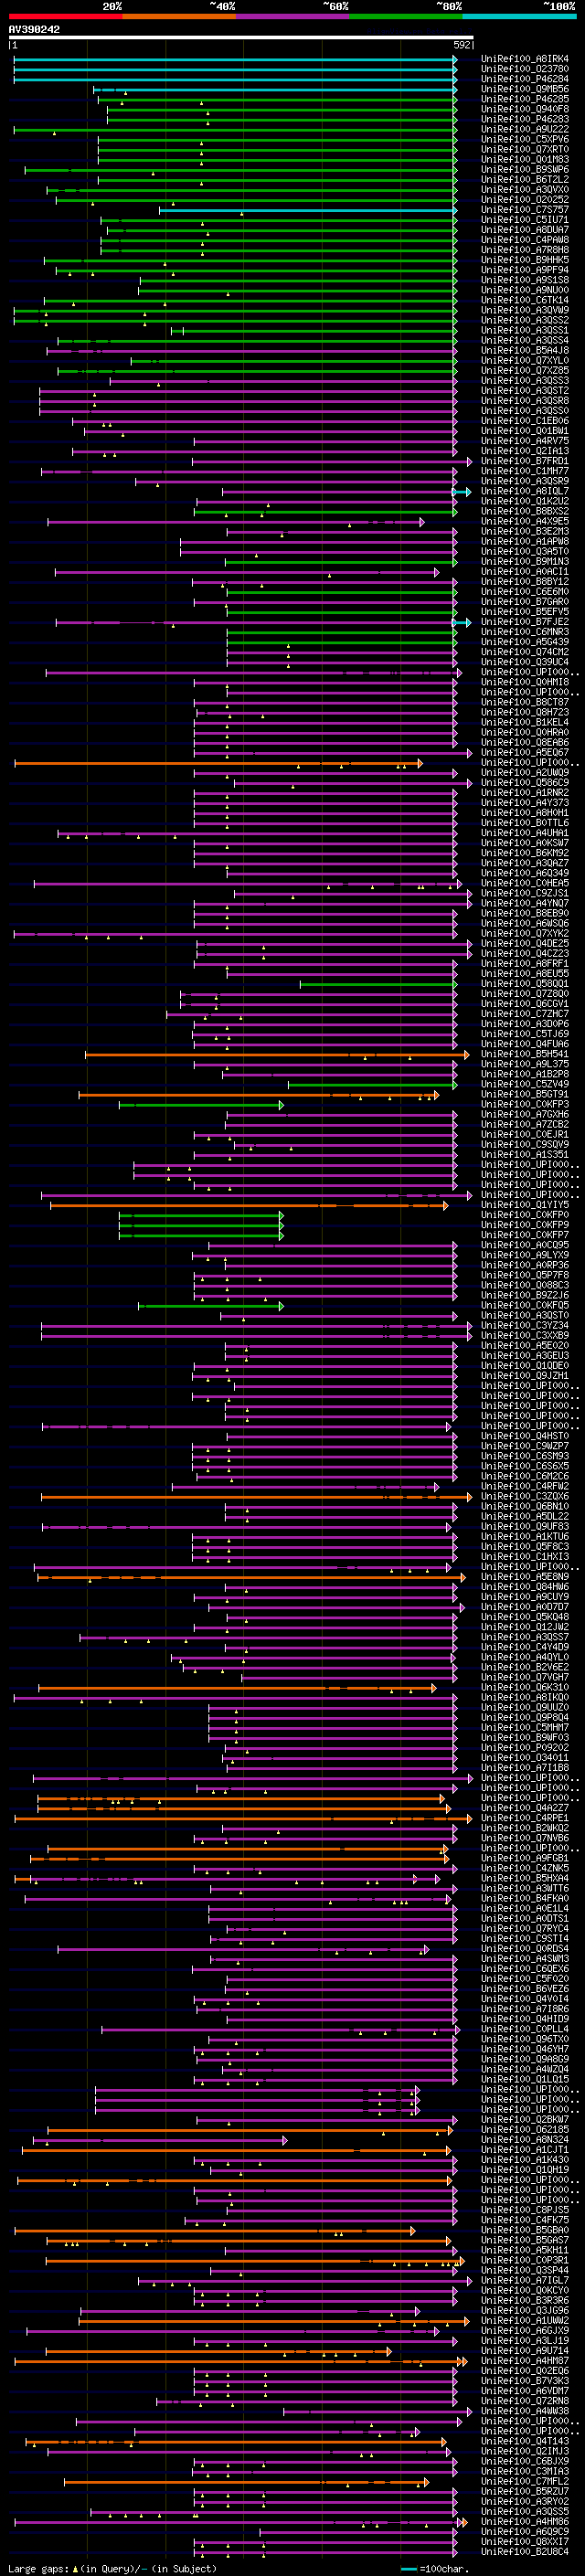
Task: Select UniRef100_B8BXS2 label
Action: (525, 511)
